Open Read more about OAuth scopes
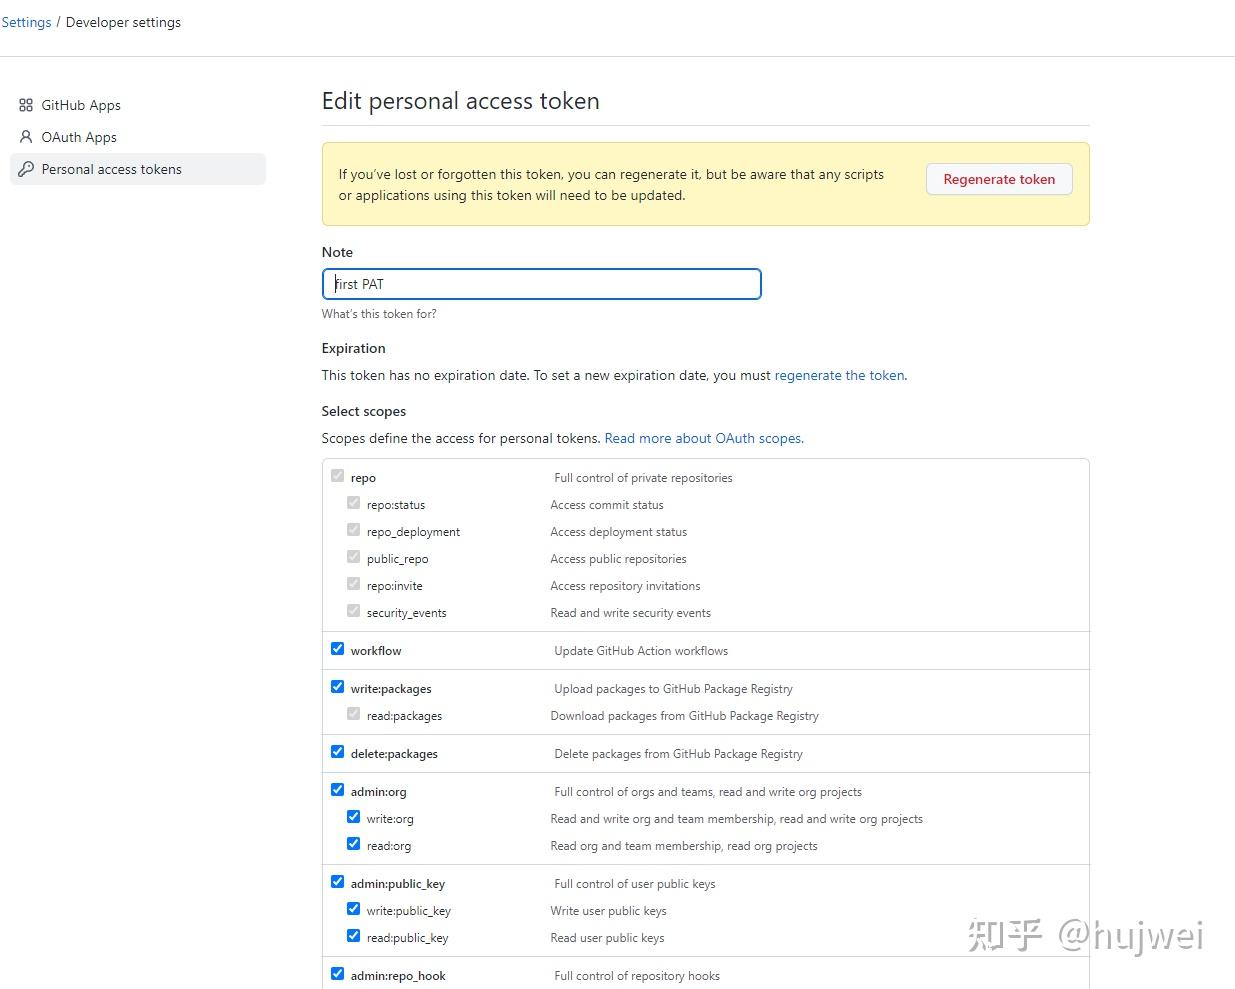 703,438
